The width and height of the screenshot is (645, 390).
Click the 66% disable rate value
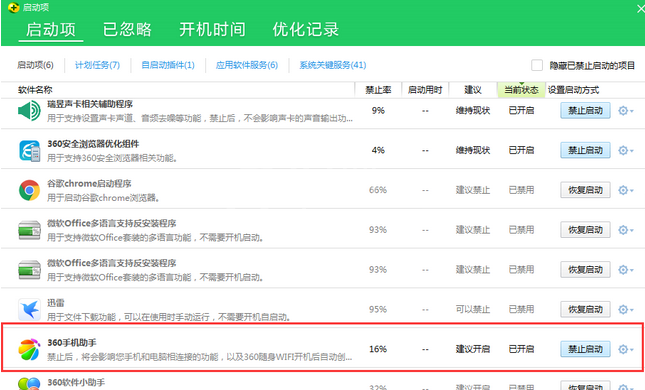(x=378, y=190)
